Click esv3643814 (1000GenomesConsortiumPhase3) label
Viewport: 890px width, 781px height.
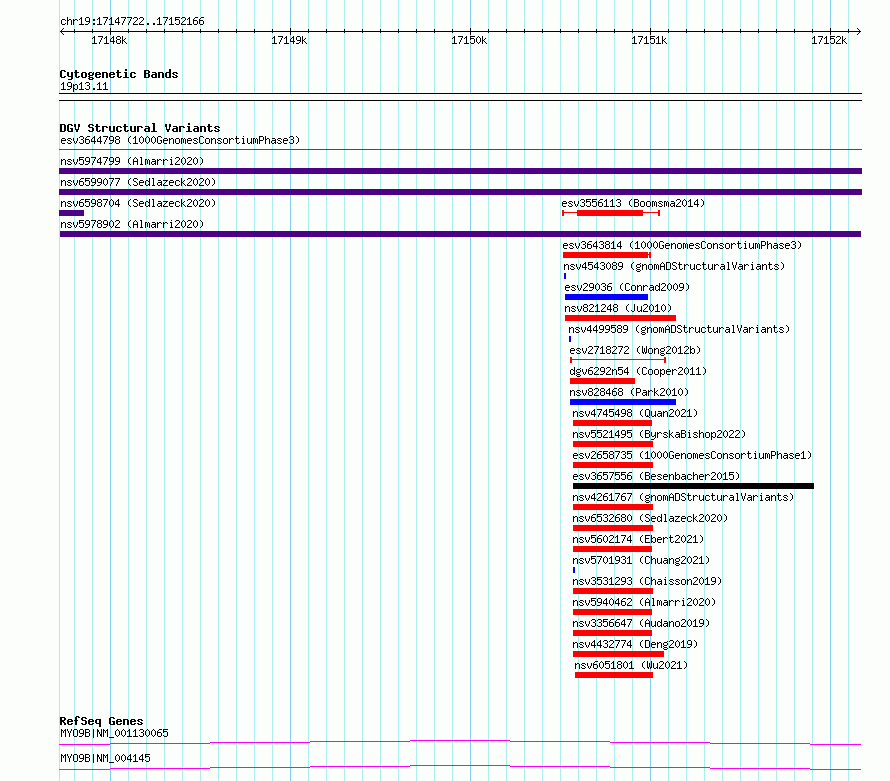coord(682,245)
